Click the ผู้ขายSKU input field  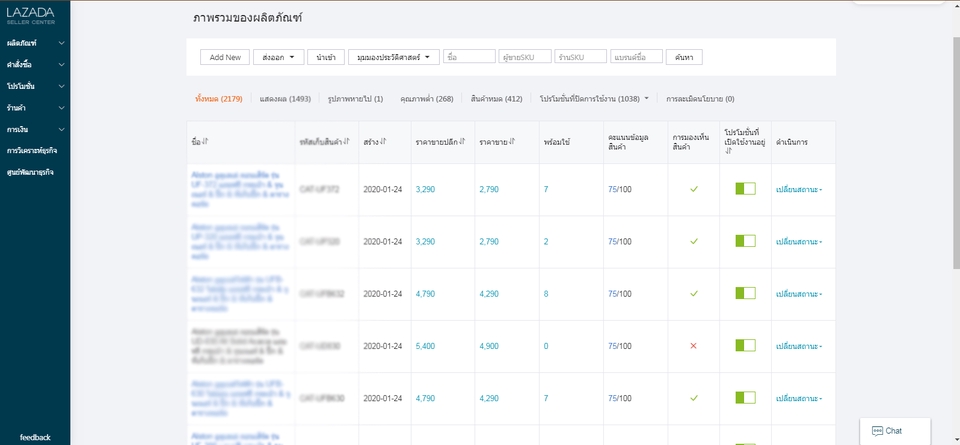point(525,57)
